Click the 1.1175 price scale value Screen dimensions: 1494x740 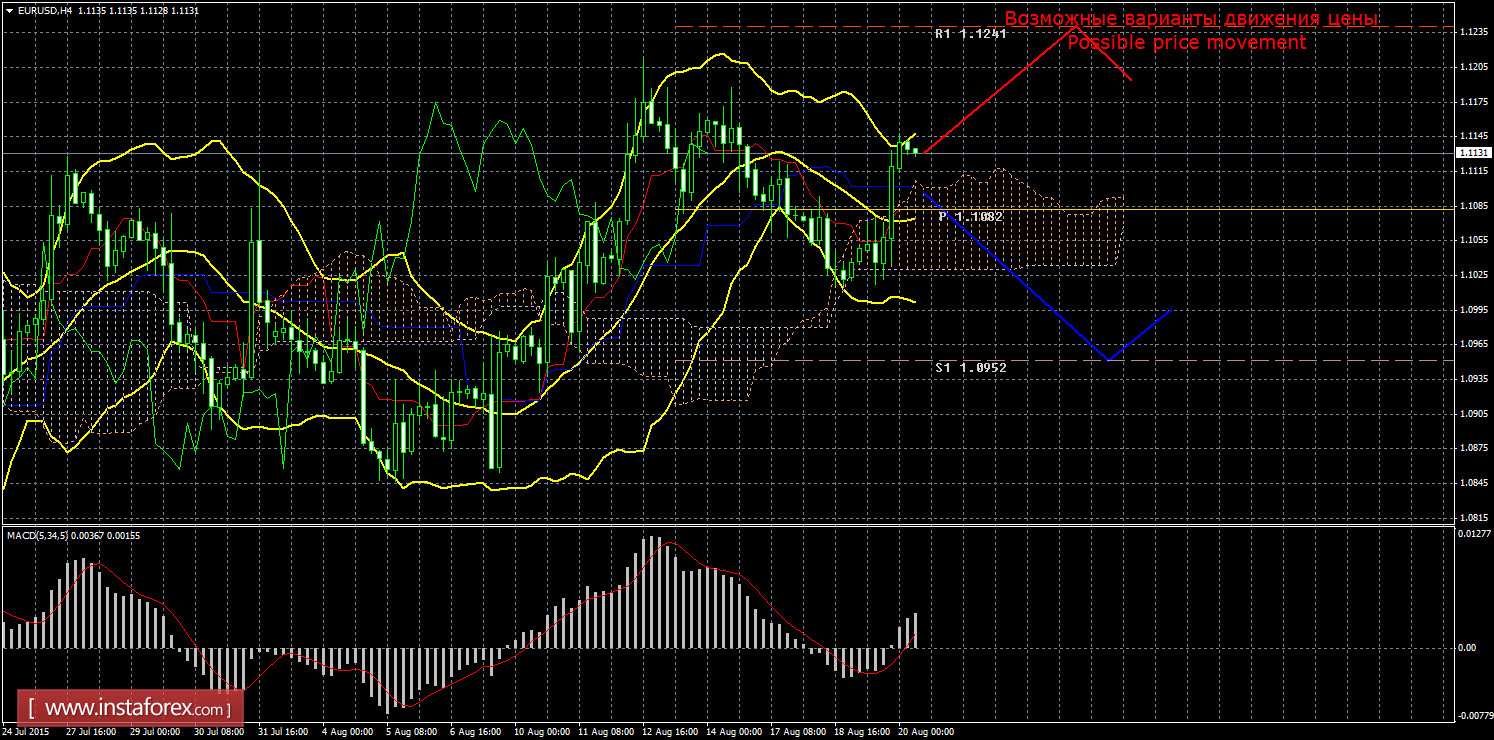(x=1472, y=102)
